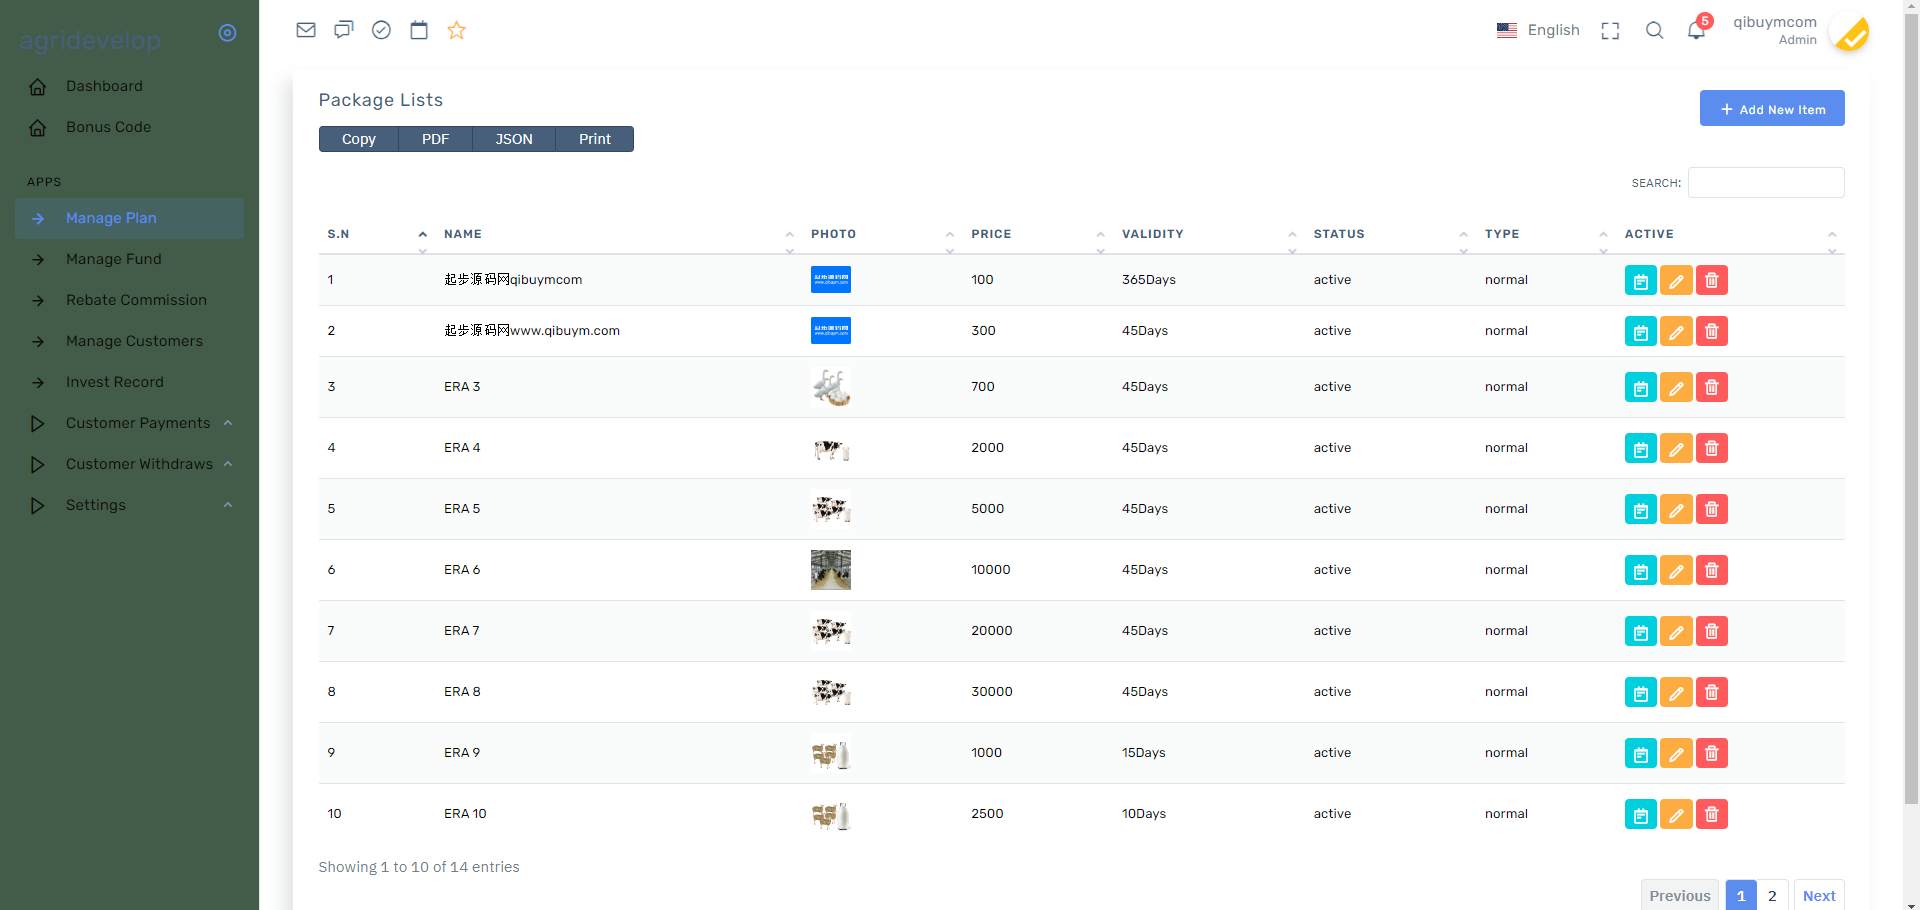Viewport: 1920px width, 910px height.
Task: Open notifications bell with badge 5
Action: [1697, 29]
